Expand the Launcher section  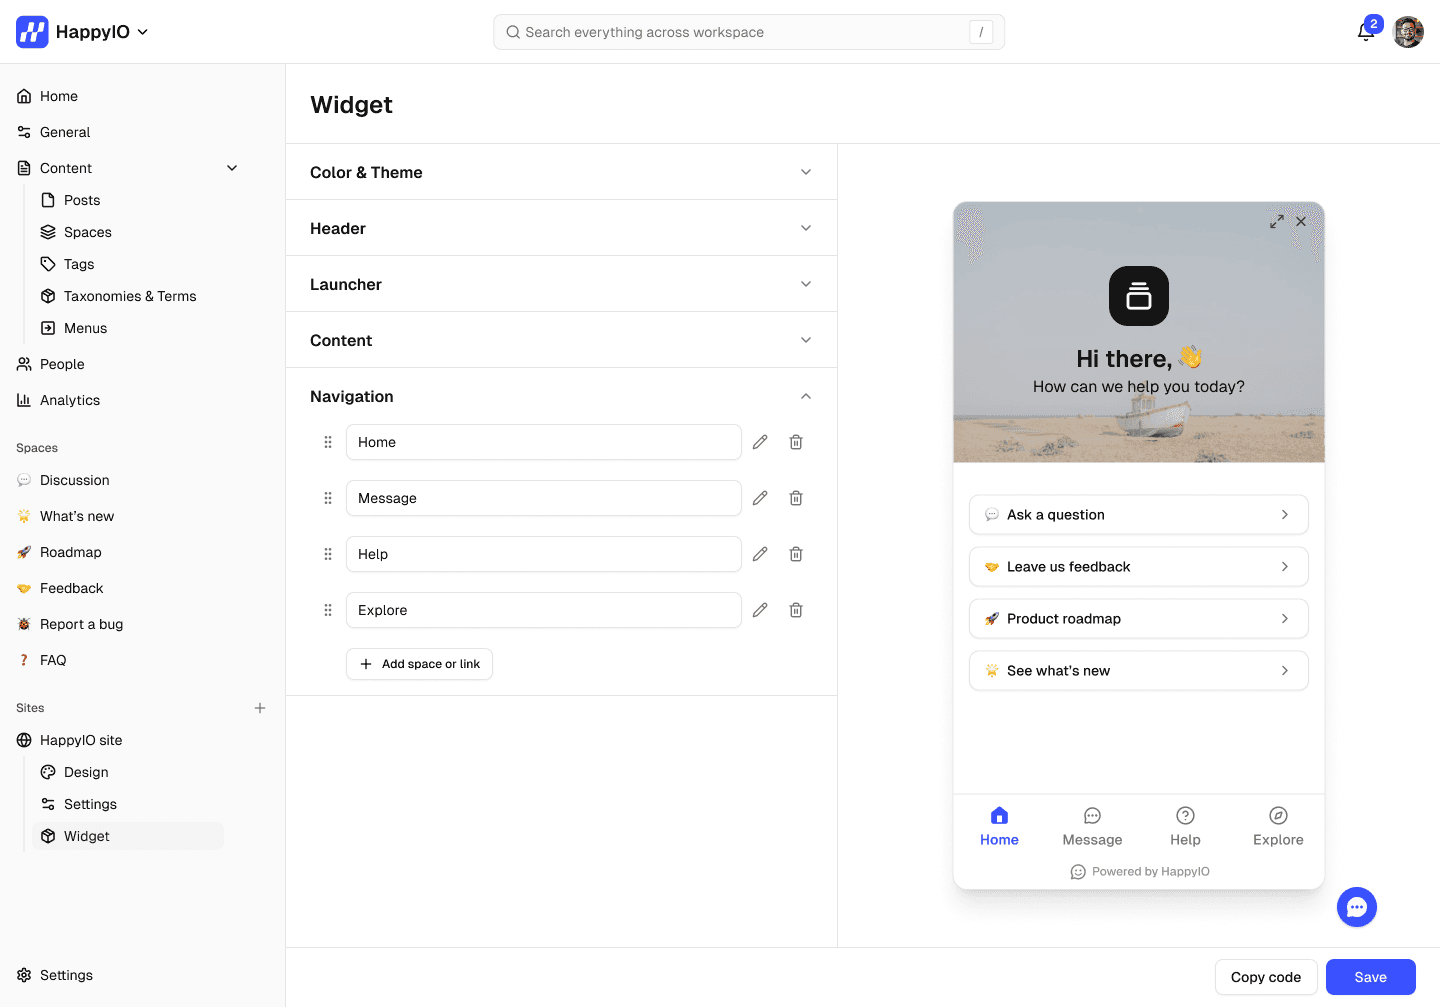561,284
